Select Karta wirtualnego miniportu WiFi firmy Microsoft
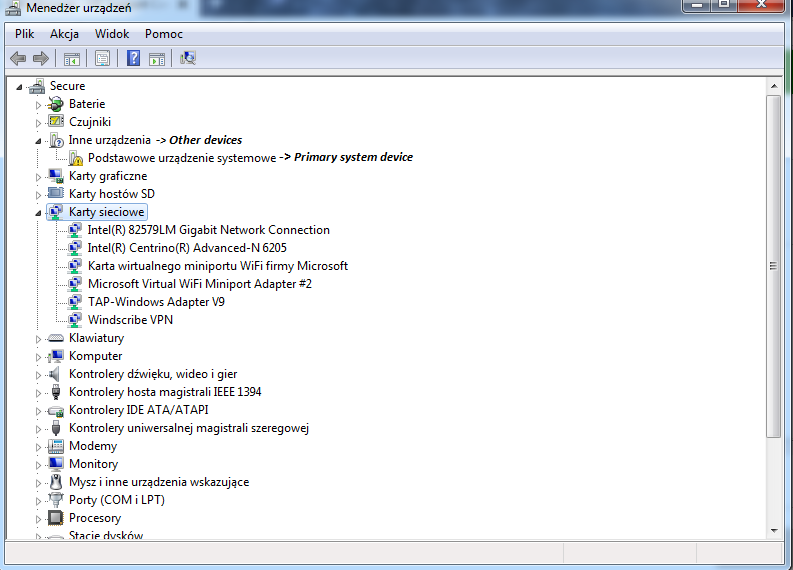 pyautogui.click(x=218, y=266)
